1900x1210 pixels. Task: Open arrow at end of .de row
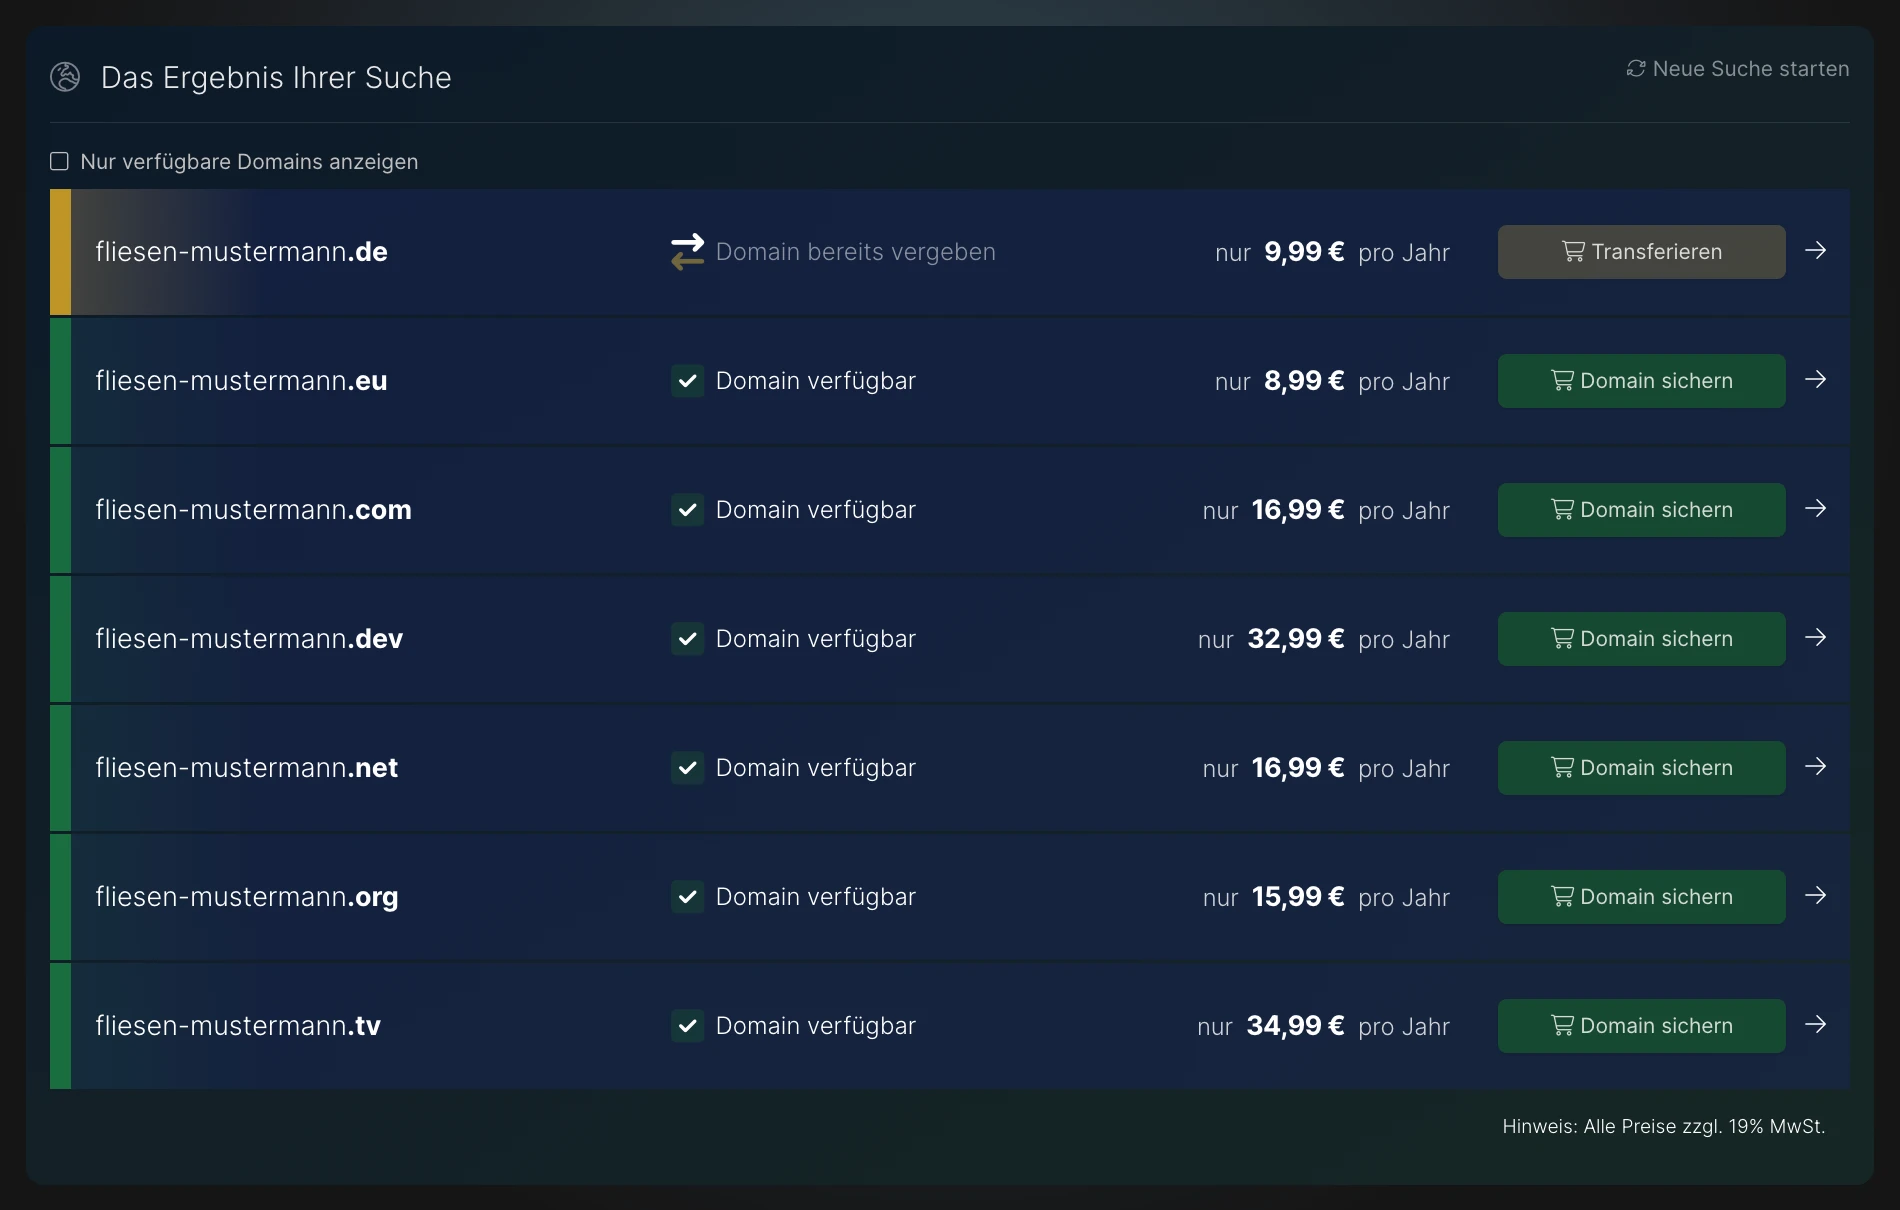(x=1816, y=250)
